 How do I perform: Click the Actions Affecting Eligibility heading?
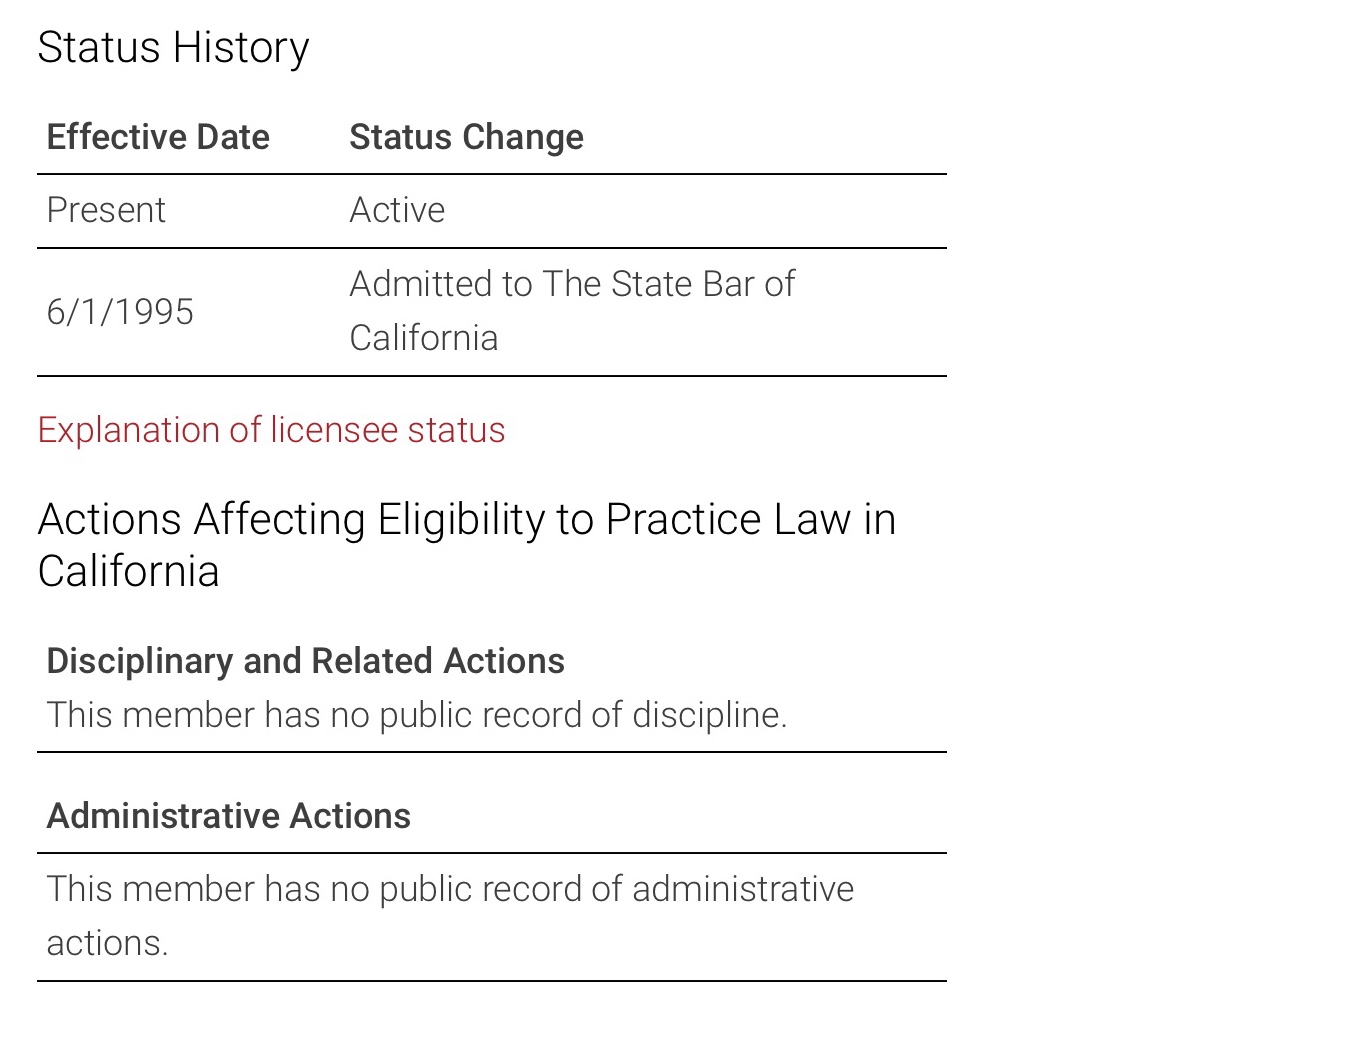[x=466, y=520]
